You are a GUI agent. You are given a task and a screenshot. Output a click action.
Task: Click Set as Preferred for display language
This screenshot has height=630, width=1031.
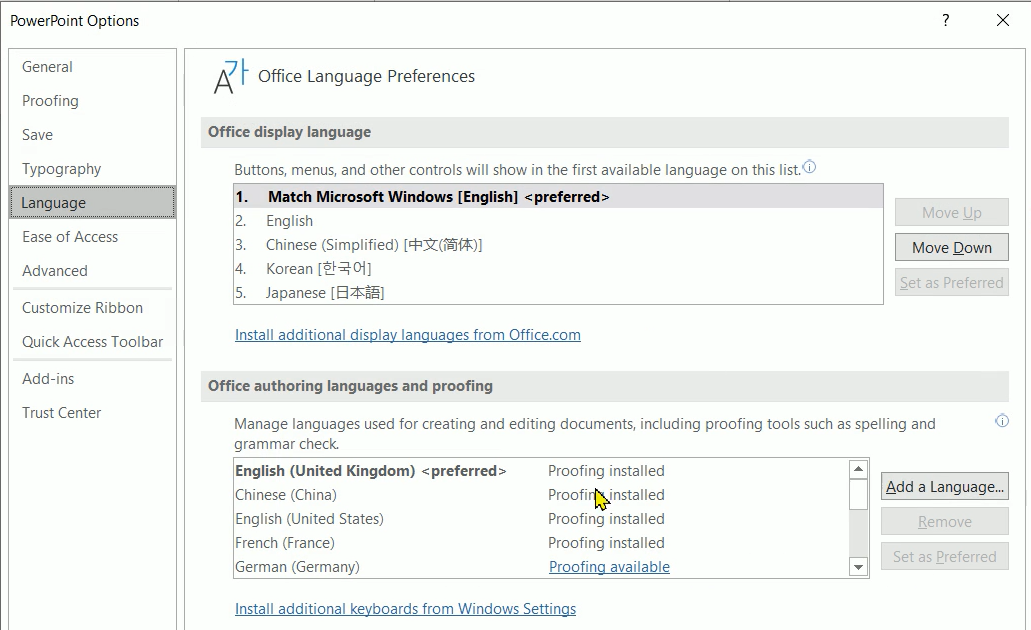(951, 283)
